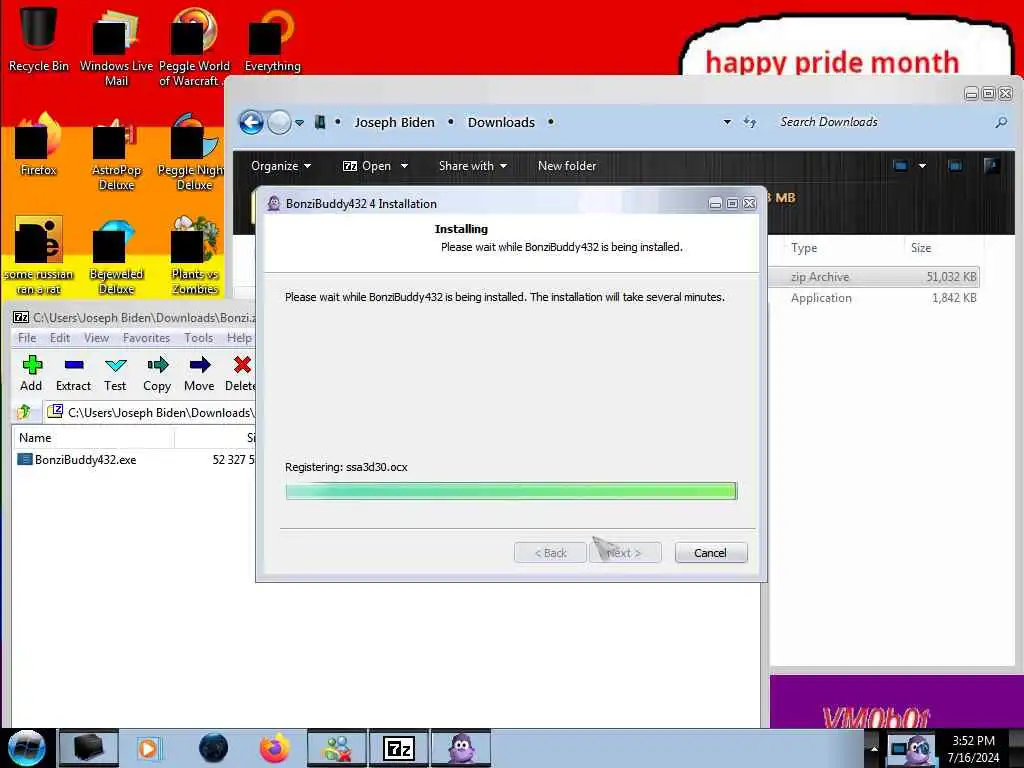Select the Application file row
The image size is (1024, 768).
coord(875,298)
